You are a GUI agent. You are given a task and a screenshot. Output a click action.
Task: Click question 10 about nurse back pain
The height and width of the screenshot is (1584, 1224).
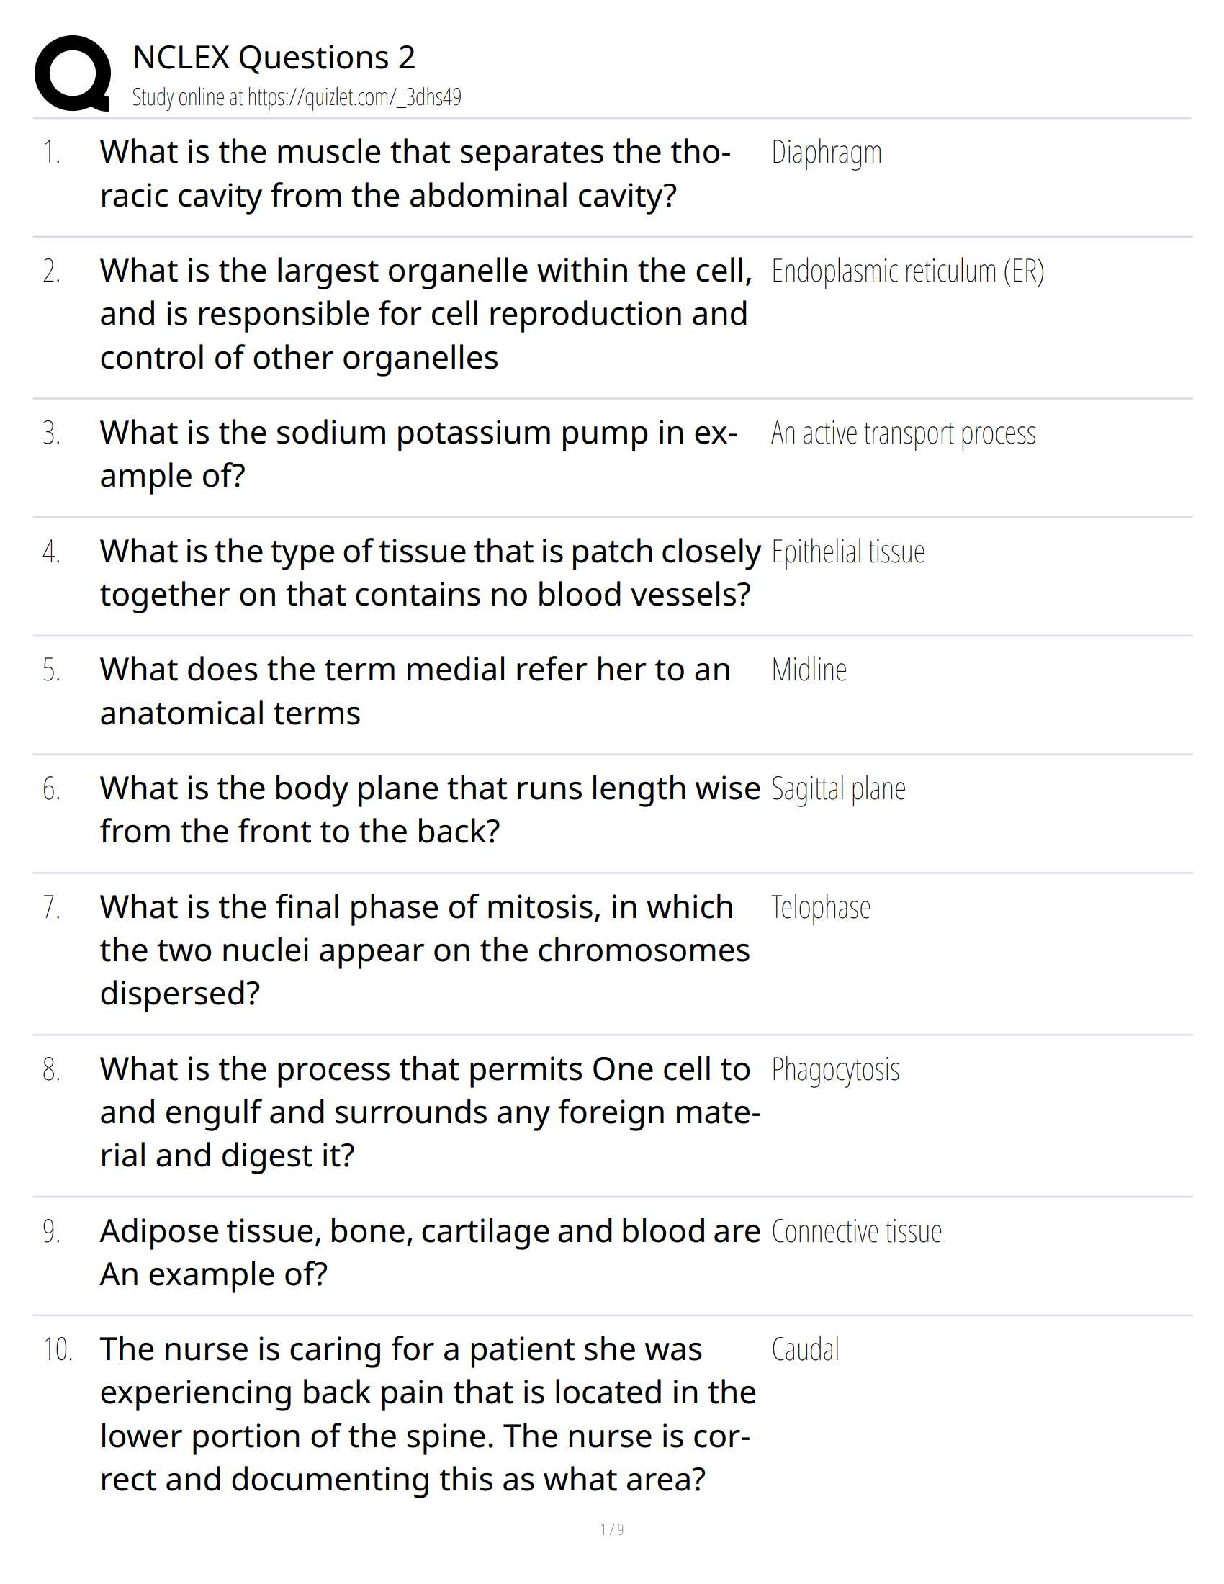coord(427,1414)
